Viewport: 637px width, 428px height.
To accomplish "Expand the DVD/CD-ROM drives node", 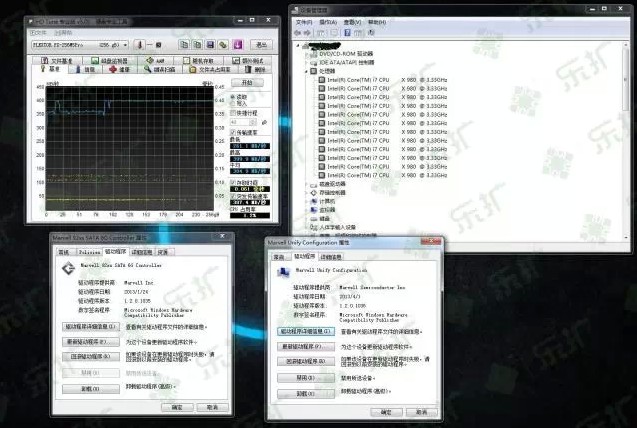I will point(306,54).
